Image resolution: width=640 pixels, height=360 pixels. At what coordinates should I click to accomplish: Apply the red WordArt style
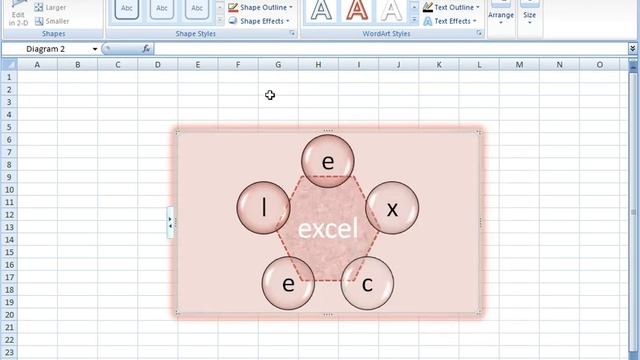point(356,10)
